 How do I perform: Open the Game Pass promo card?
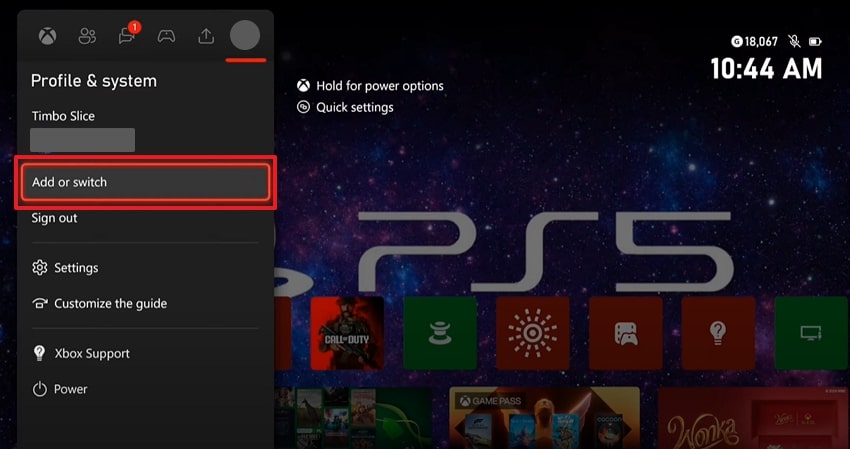tap(545, 418)
